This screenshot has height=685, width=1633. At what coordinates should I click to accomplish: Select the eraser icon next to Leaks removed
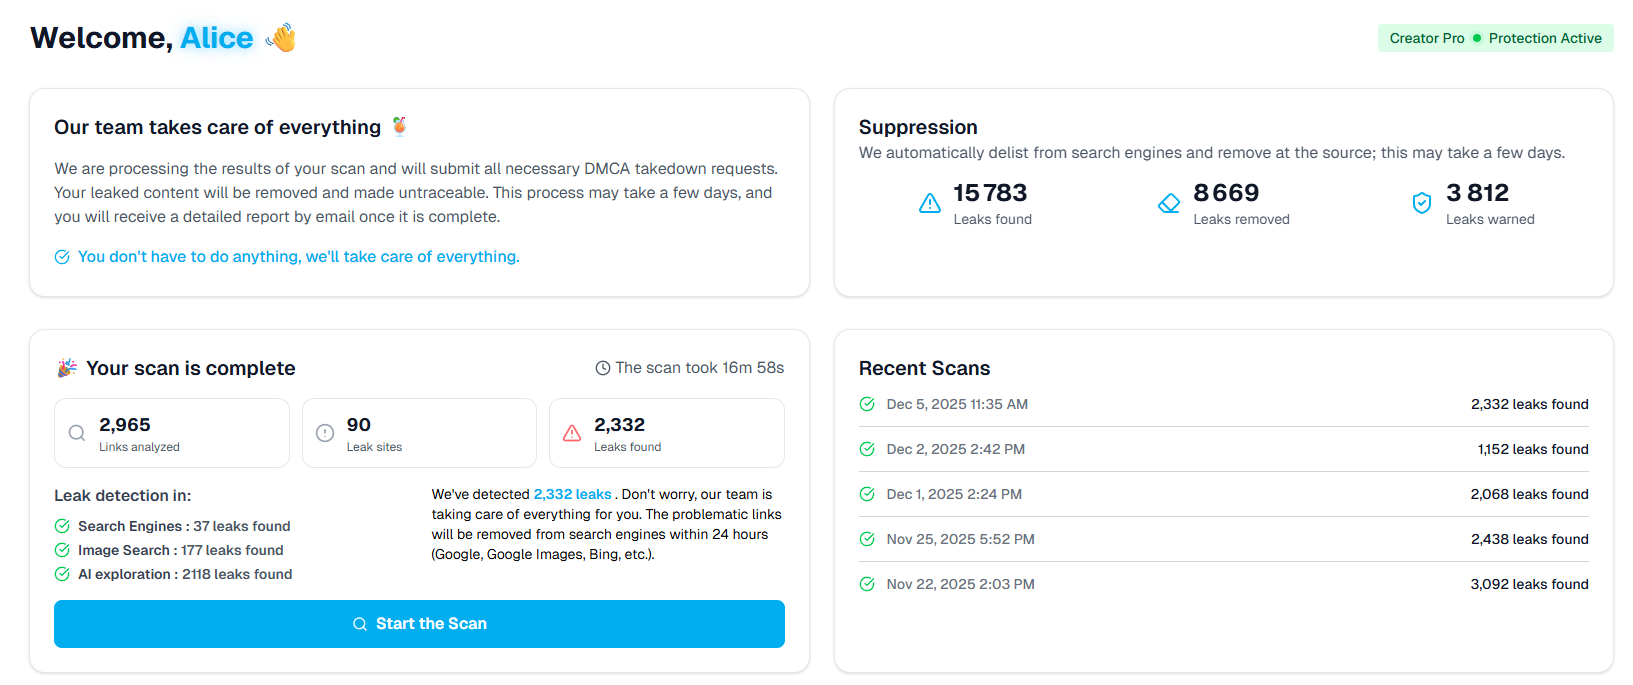1168,202
